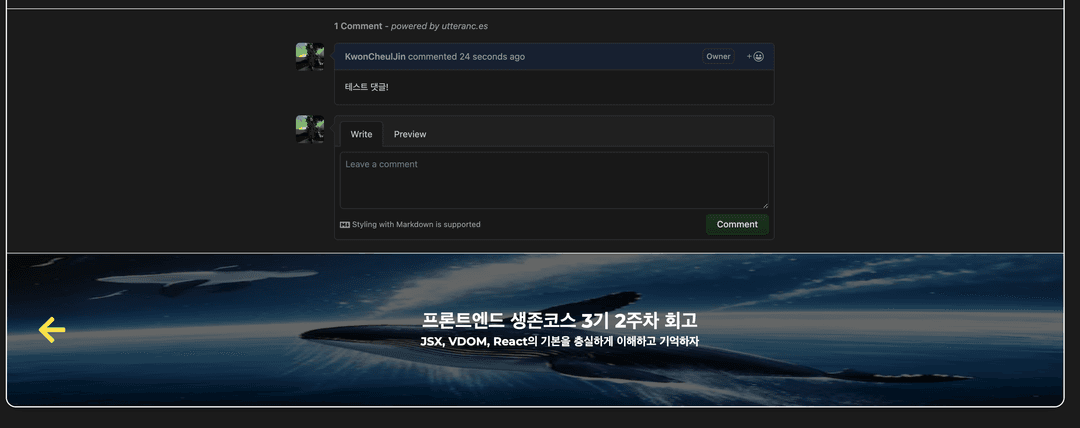
Task: Open the add reaction smiley picker
Action: point(755,57)
